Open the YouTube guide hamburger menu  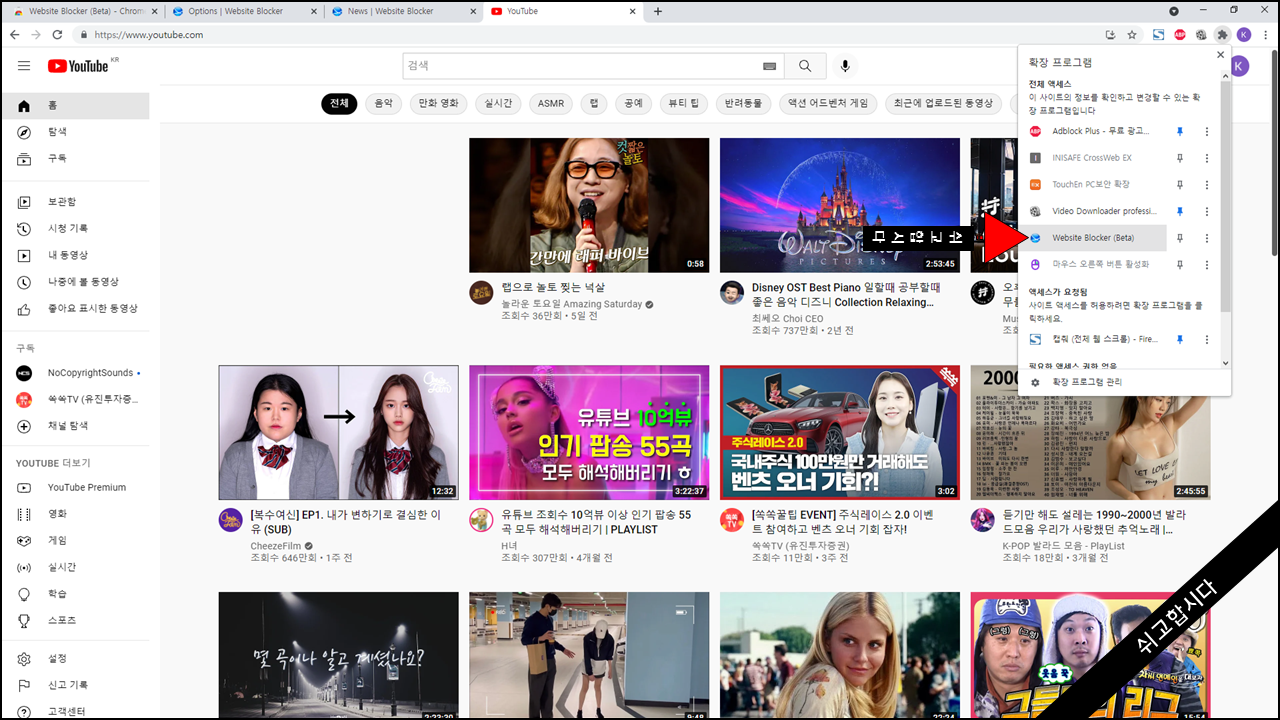click(24, 66)
